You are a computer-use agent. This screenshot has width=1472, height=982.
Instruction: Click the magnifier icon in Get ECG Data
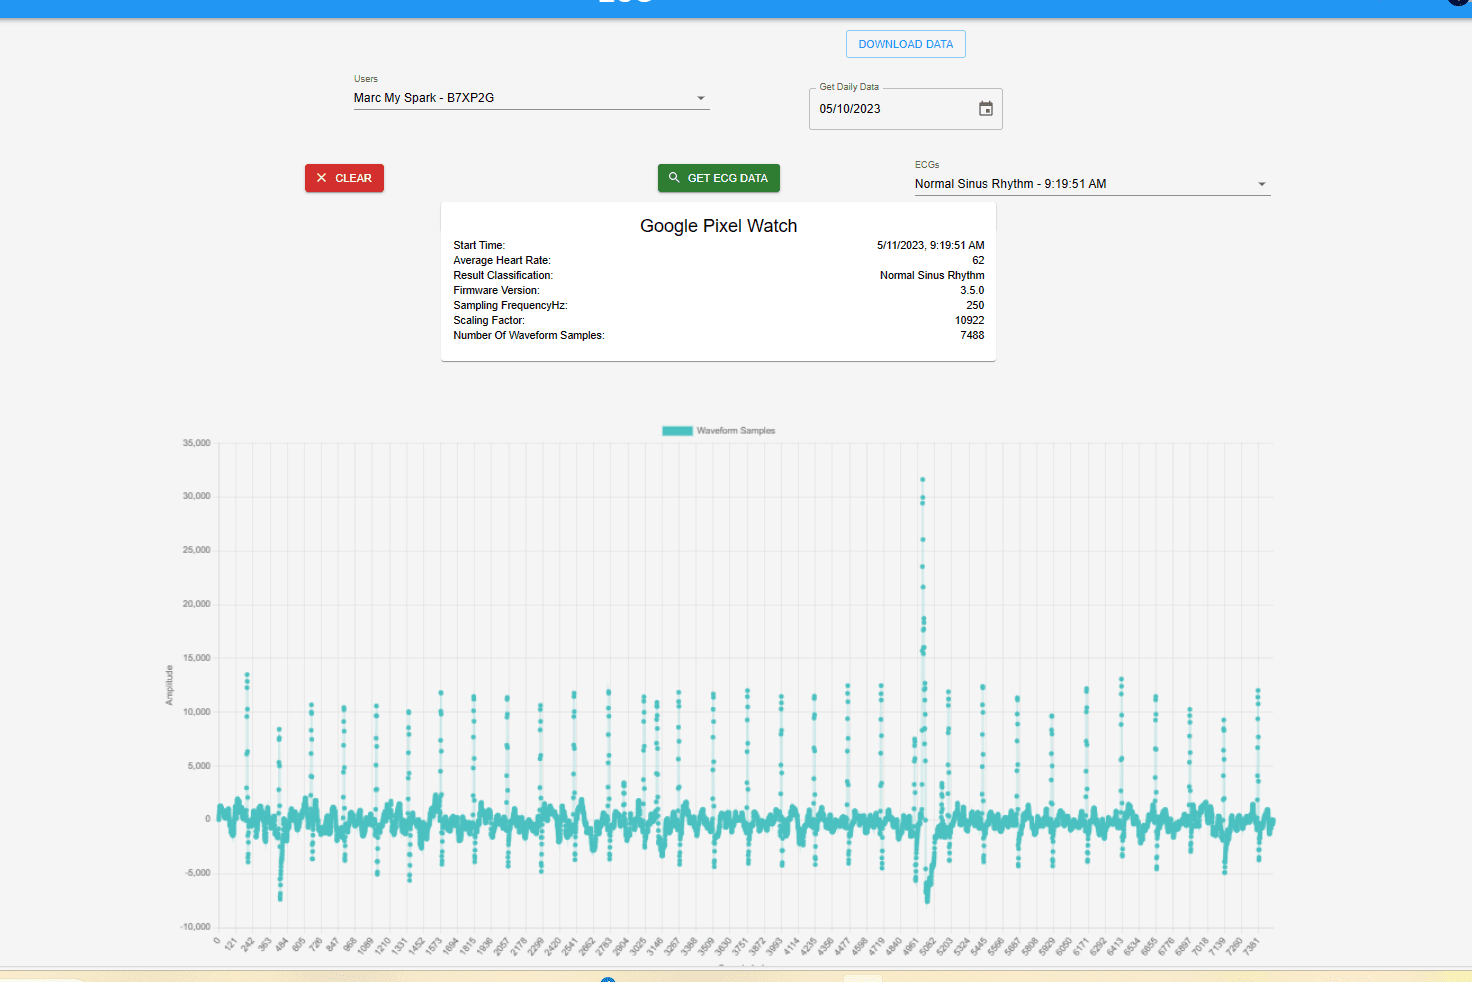674,178
